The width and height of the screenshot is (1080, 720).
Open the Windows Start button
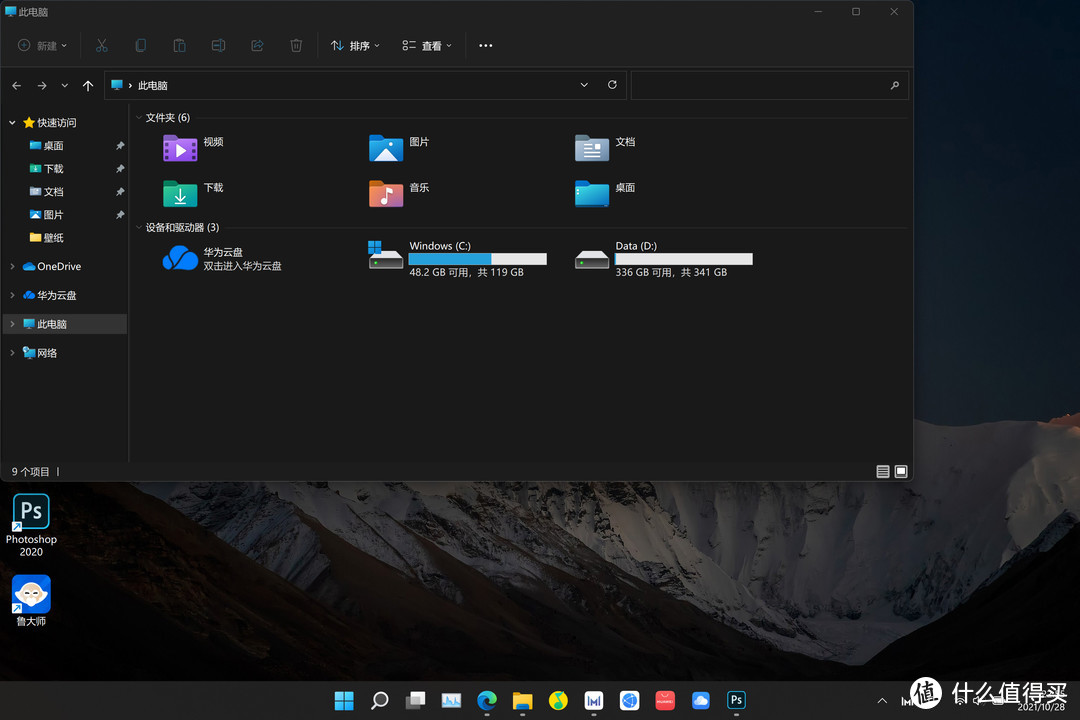coord(344,701)
